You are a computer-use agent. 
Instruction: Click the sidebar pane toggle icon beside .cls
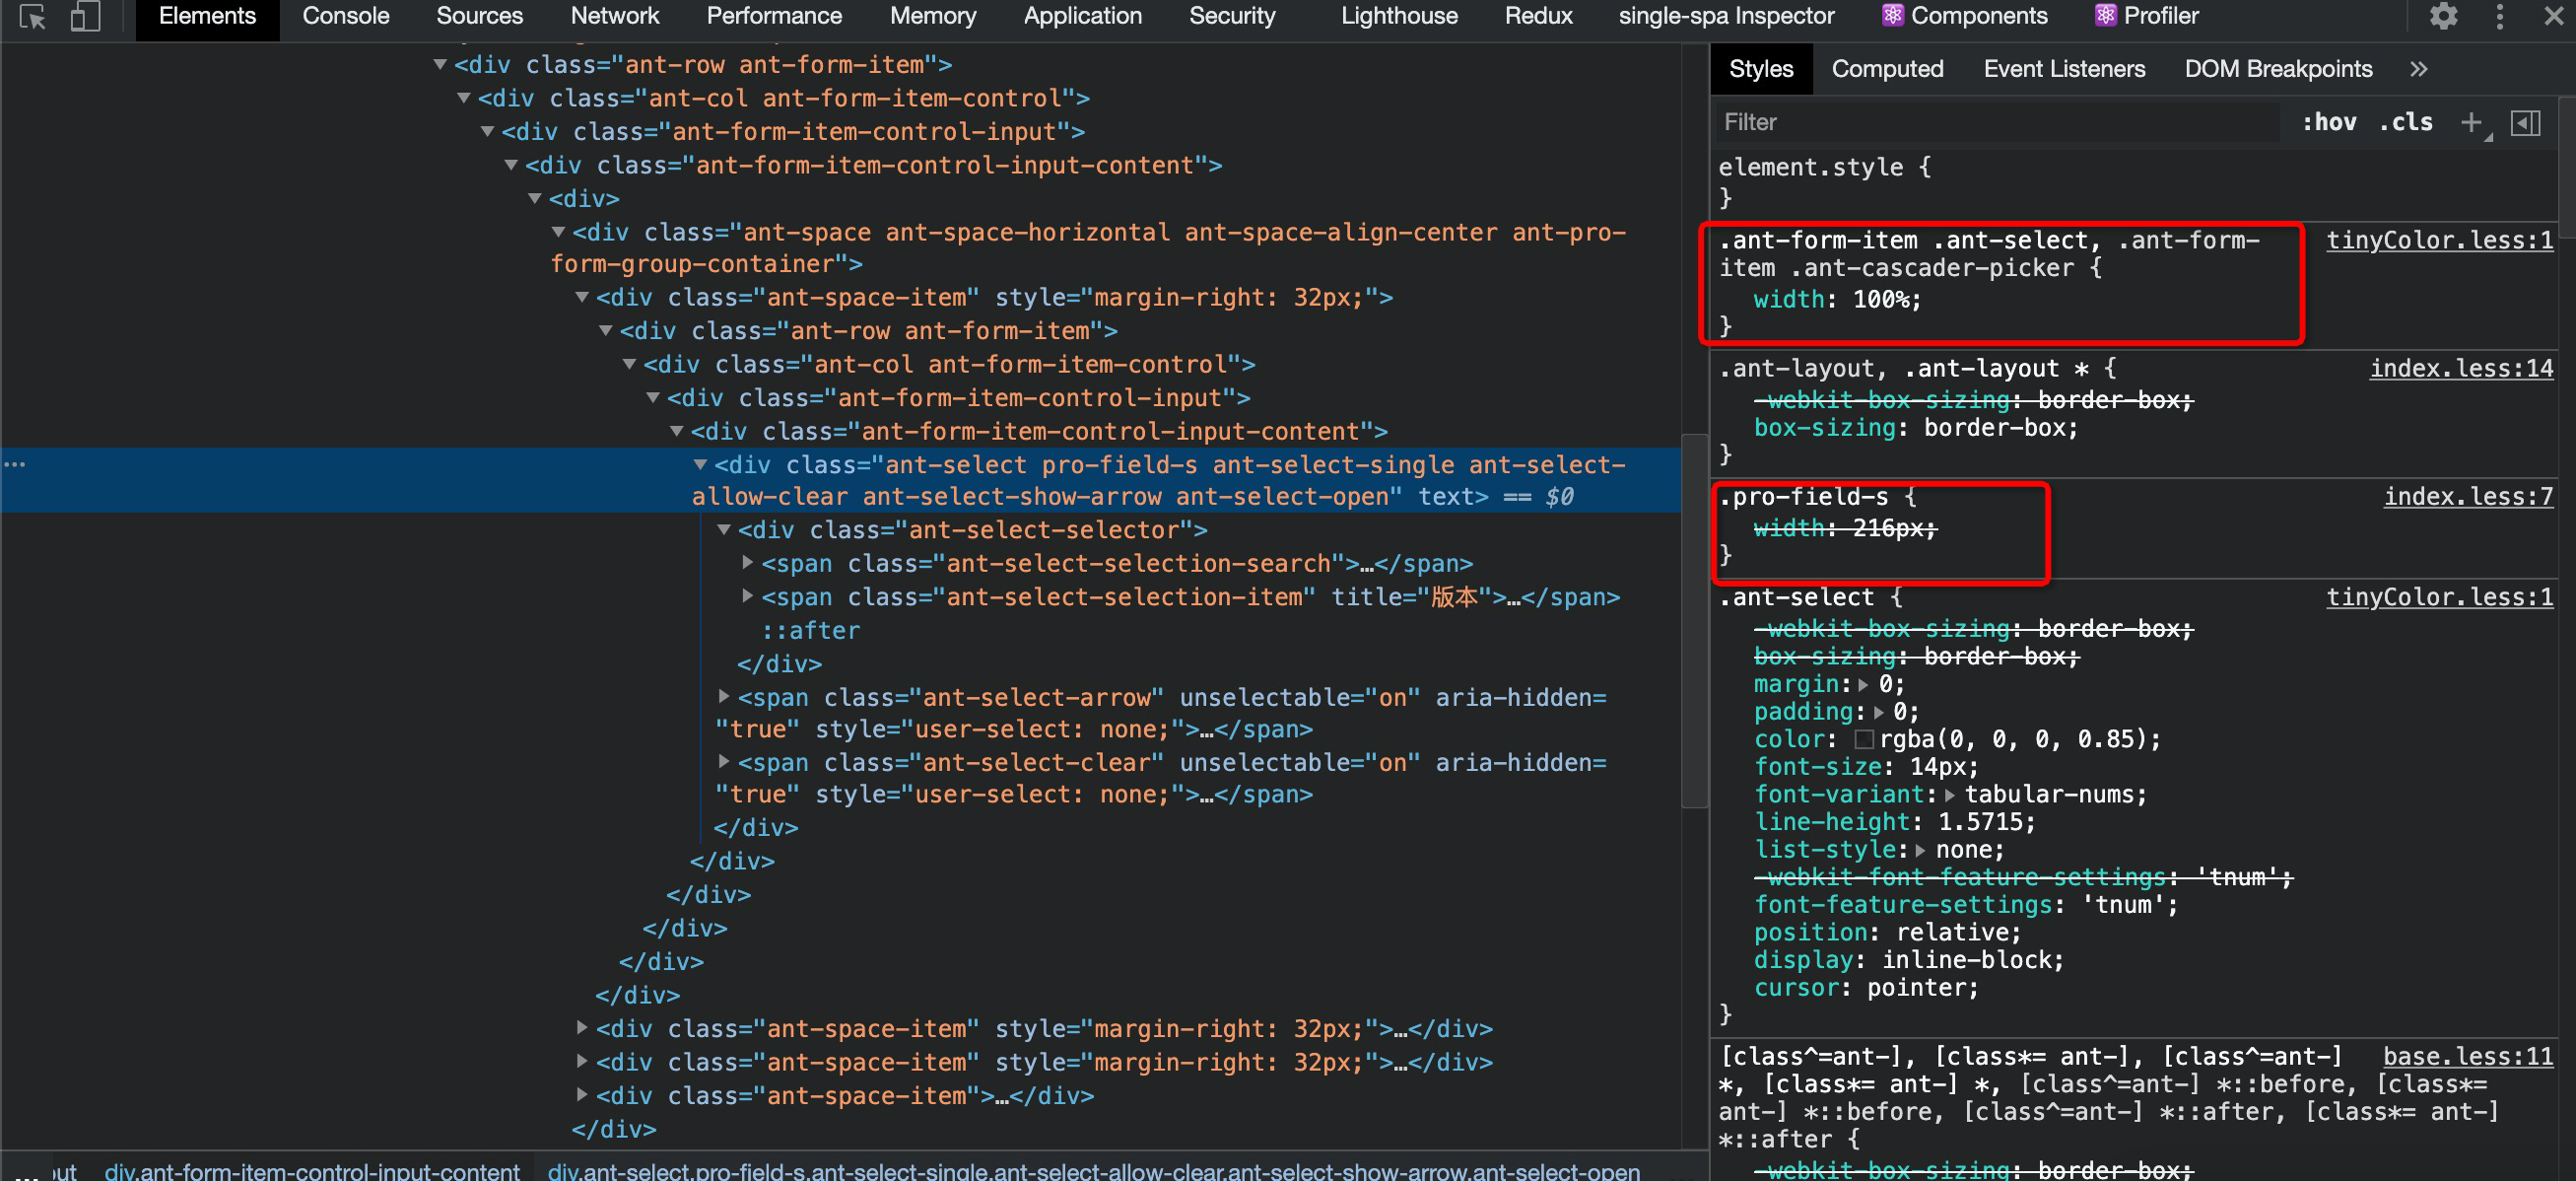point(2529,122)
